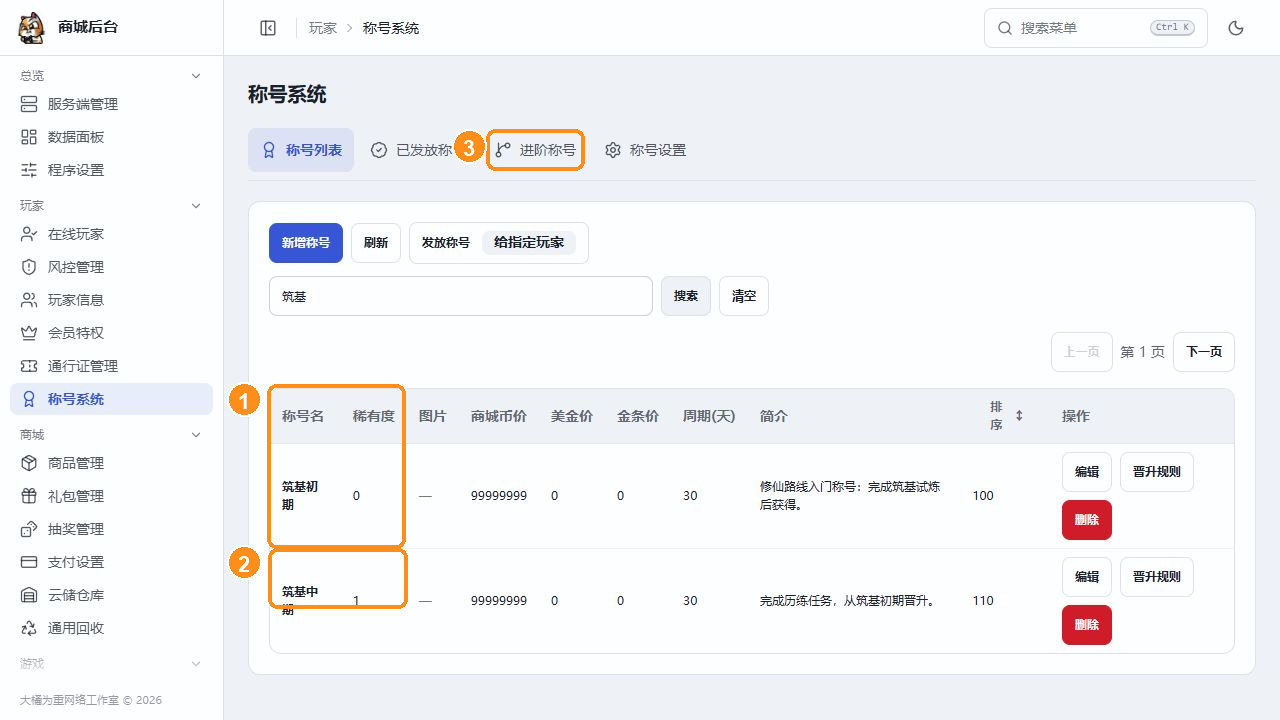Focus the 搜索菜单 search box

click(1096, 28)
